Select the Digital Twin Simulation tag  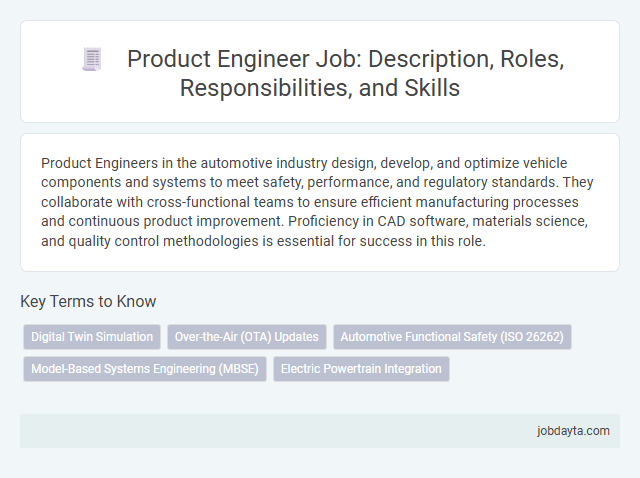pos(92,337)
